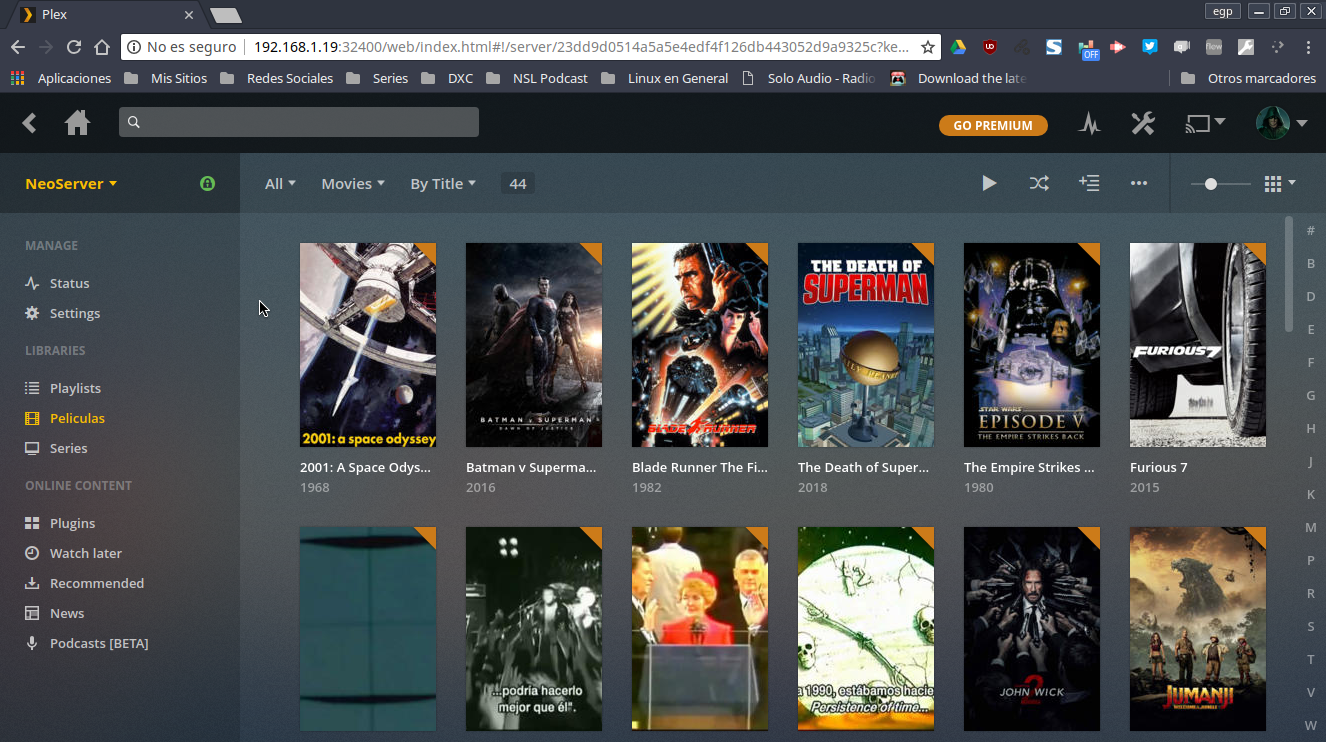Open the All filter dropdown
1326x742 pixels.
(280, 184)
